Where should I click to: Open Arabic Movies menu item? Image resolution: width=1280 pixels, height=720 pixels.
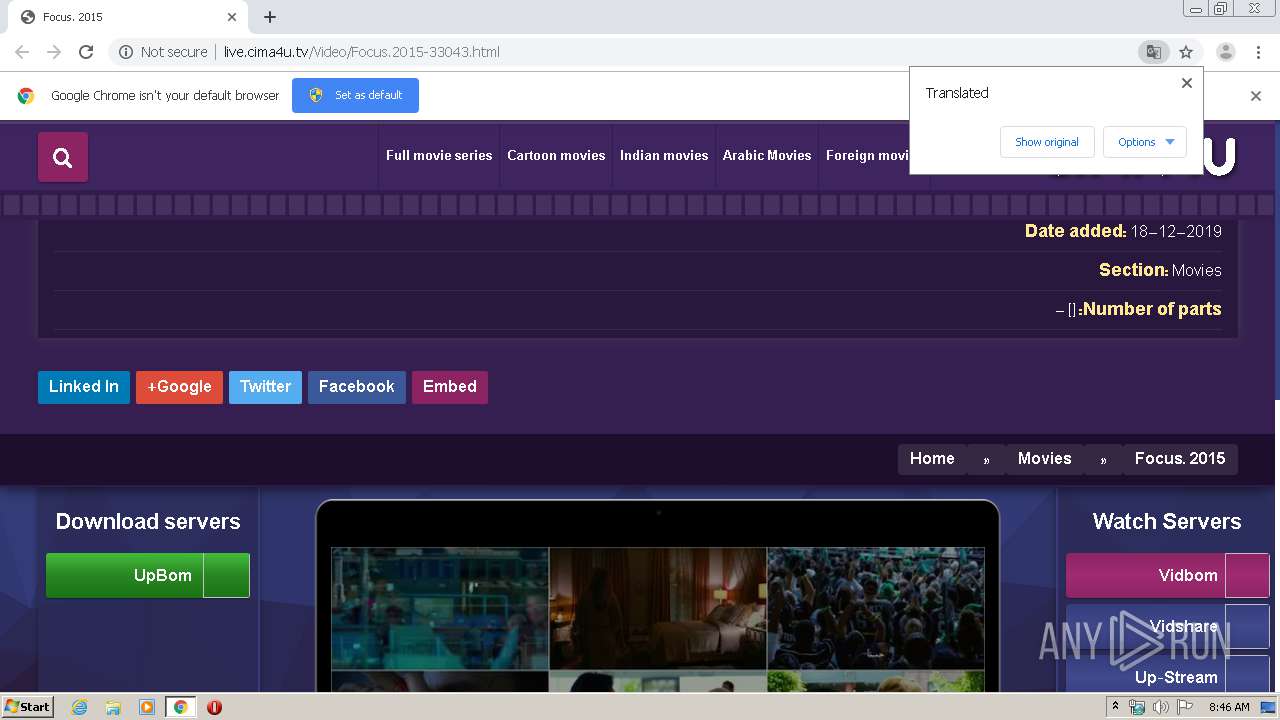click(x=767, y=155)
